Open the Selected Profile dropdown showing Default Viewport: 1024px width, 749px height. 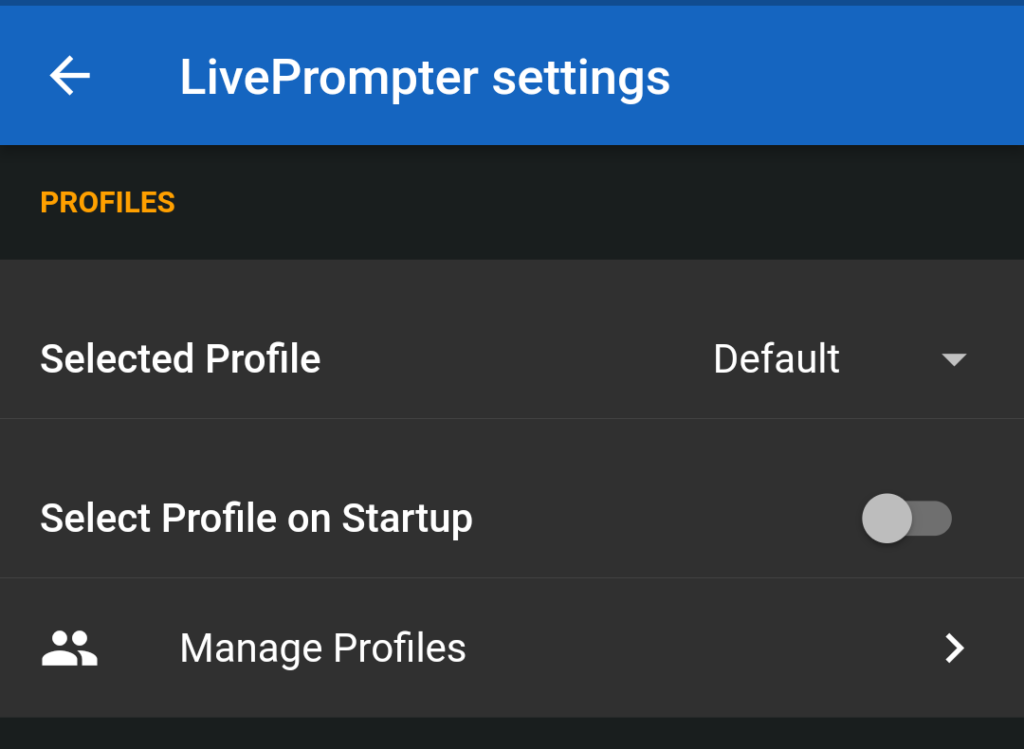[x=840, y=359]
